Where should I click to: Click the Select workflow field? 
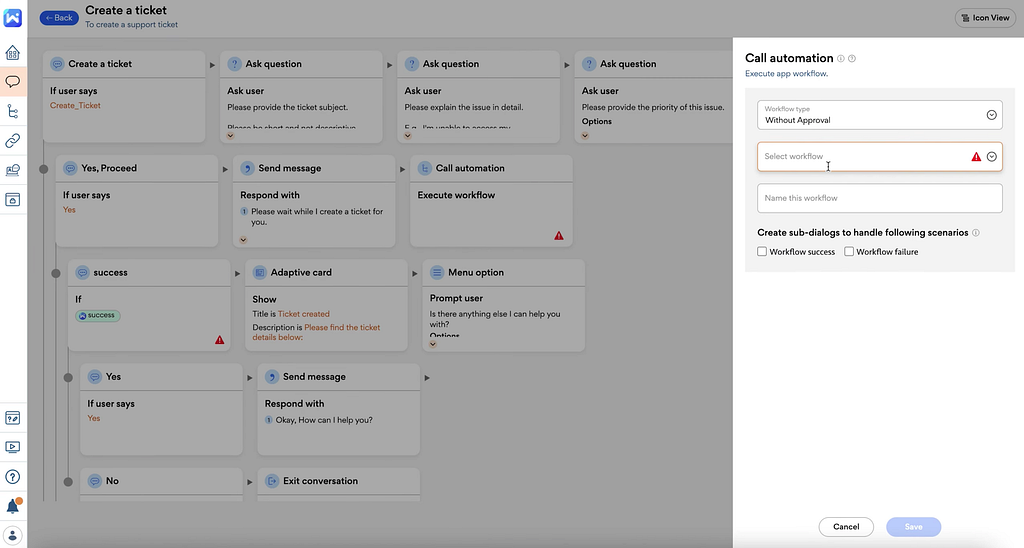click(880, 157)
